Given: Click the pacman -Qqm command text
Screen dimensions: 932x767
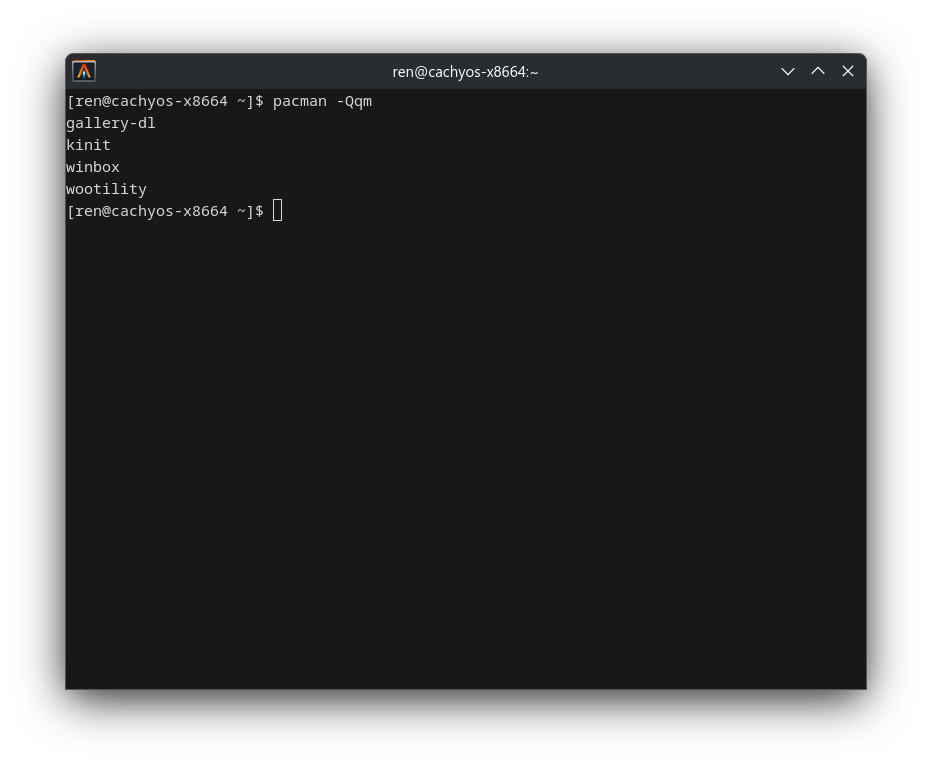Looking at the screenshot, I should click(x=322, y=102).
